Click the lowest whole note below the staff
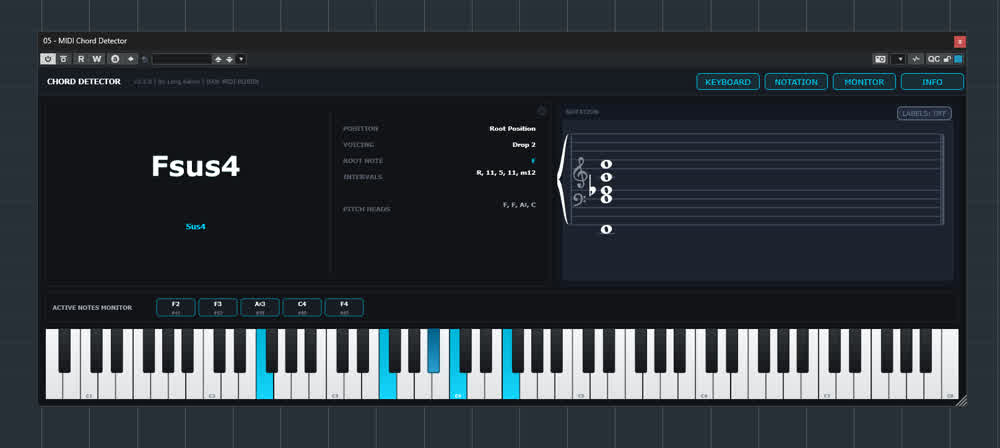The image size is (1000, 448). coord(606,229)
